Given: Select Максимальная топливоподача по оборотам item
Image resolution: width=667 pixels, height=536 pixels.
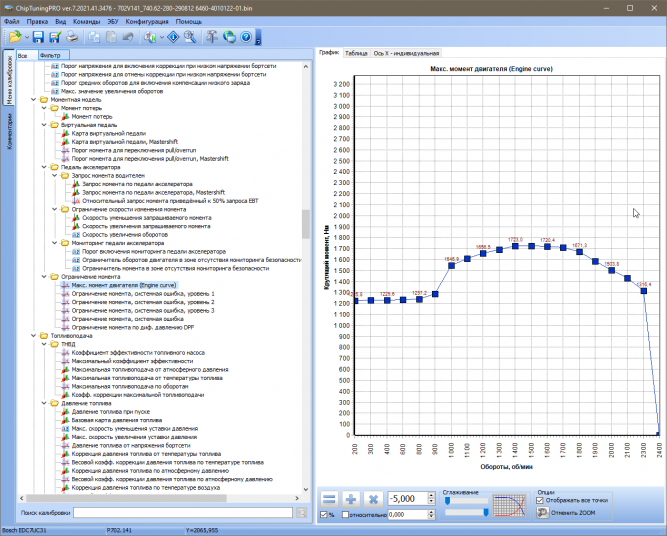Looking at the screenshot, I should (130, 386).
